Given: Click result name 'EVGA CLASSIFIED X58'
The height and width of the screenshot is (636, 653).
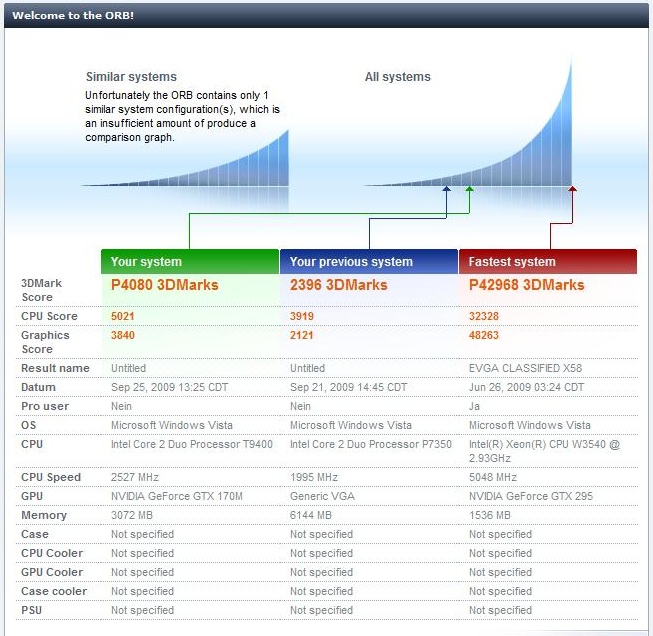Looking at the screenshot, I should (525, 368).
